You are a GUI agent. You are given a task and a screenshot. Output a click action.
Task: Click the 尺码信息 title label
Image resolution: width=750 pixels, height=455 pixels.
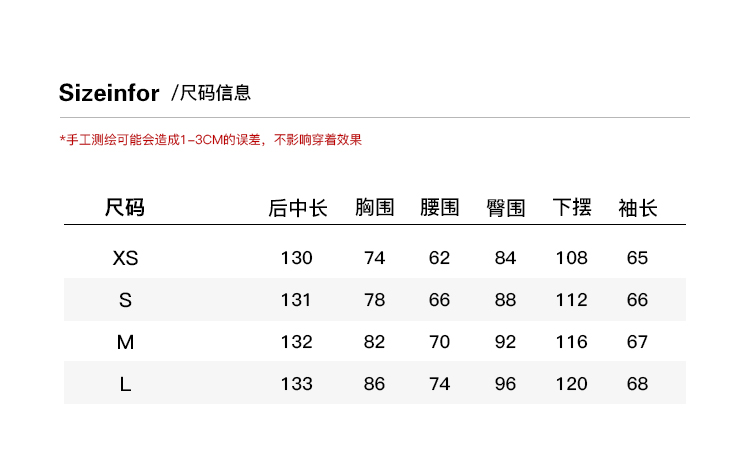tap(215, 94)
